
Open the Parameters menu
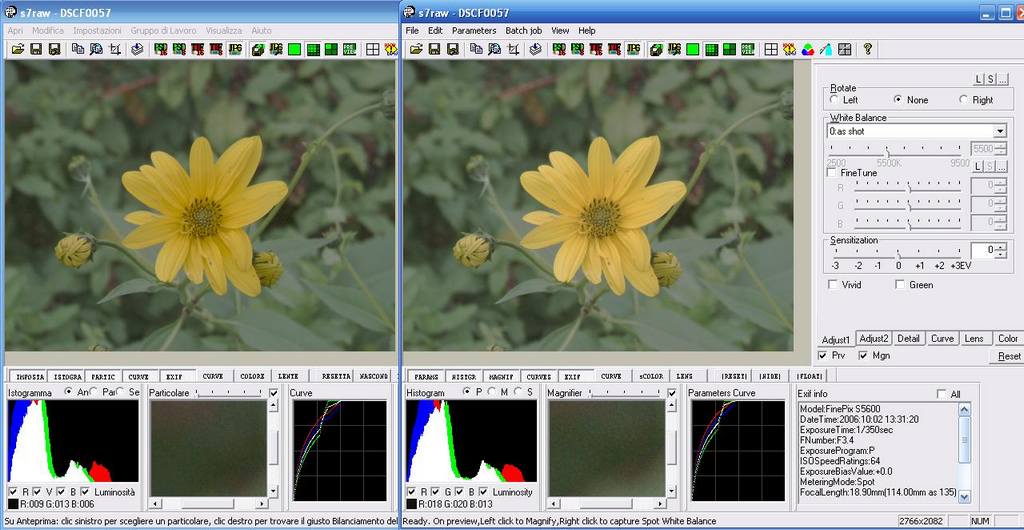tap(474, 31)
